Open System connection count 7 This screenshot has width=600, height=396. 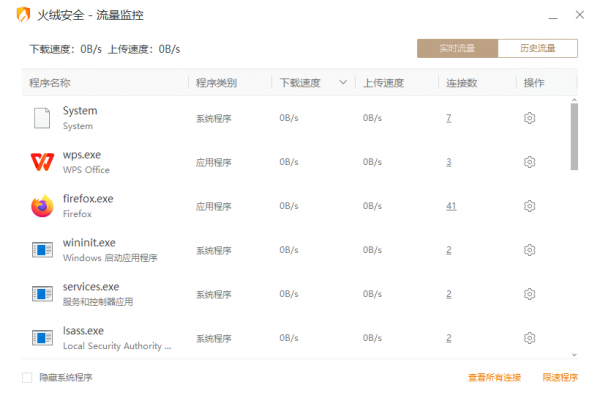[x=448, y=118]
